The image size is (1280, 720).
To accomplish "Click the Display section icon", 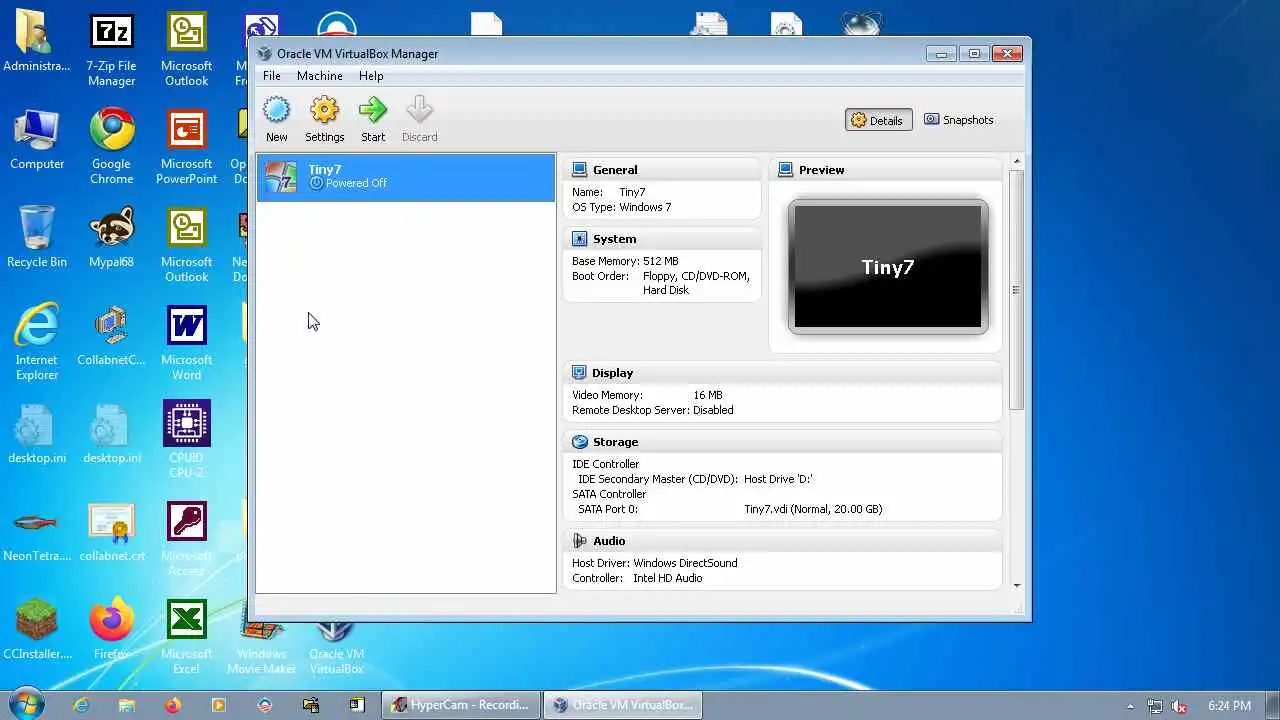I will 579,373.
